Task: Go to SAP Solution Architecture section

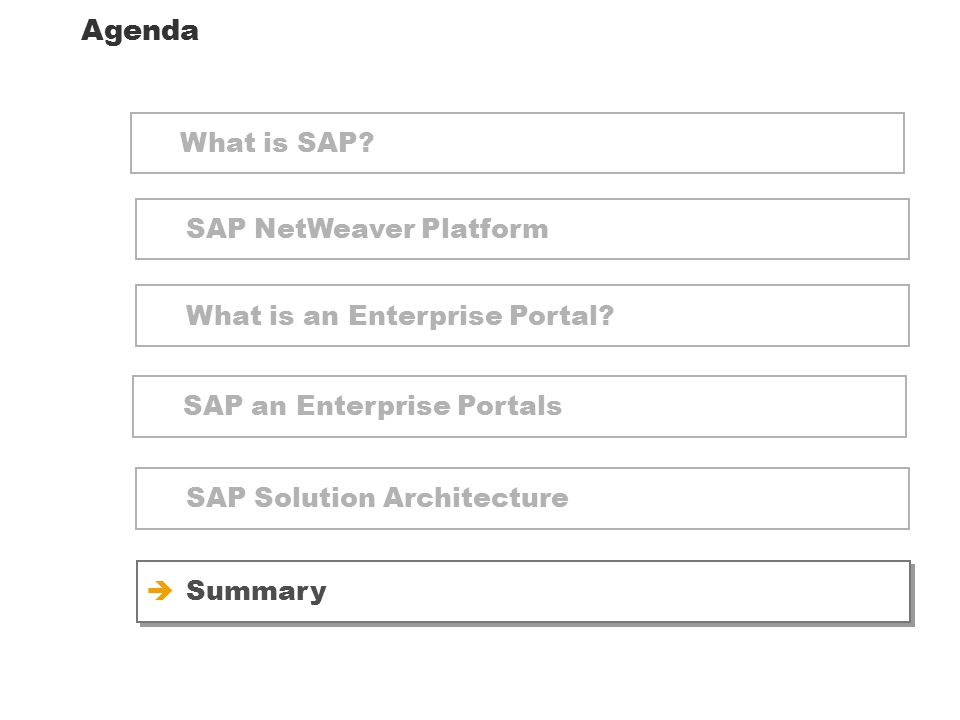Action: pyautogui.click(x=522, y=498)
